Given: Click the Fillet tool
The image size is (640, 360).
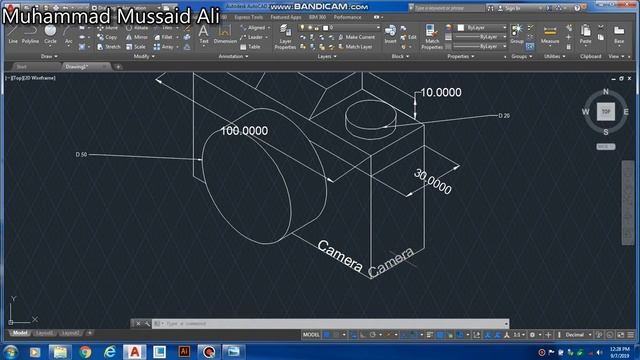Looking at the screenshot, I should click(x=164, y=37).
